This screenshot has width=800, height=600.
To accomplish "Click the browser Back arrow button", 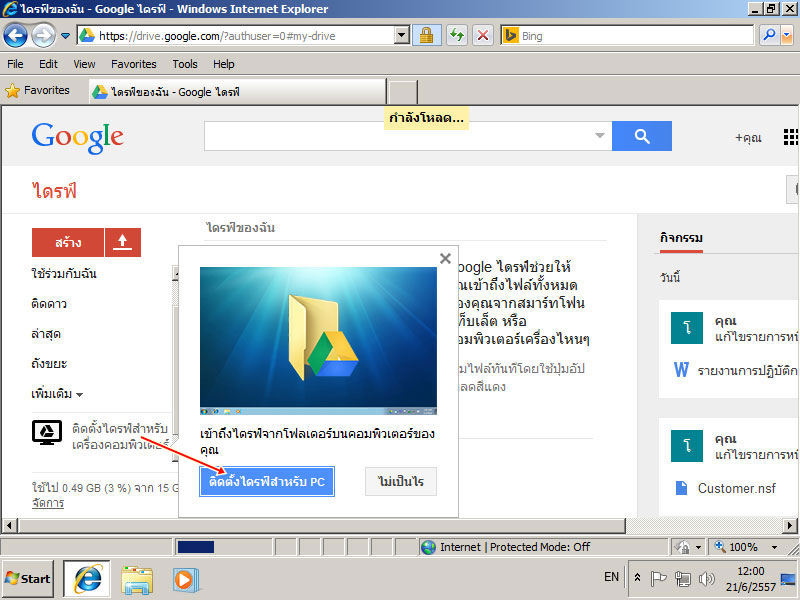I will 15,36.
